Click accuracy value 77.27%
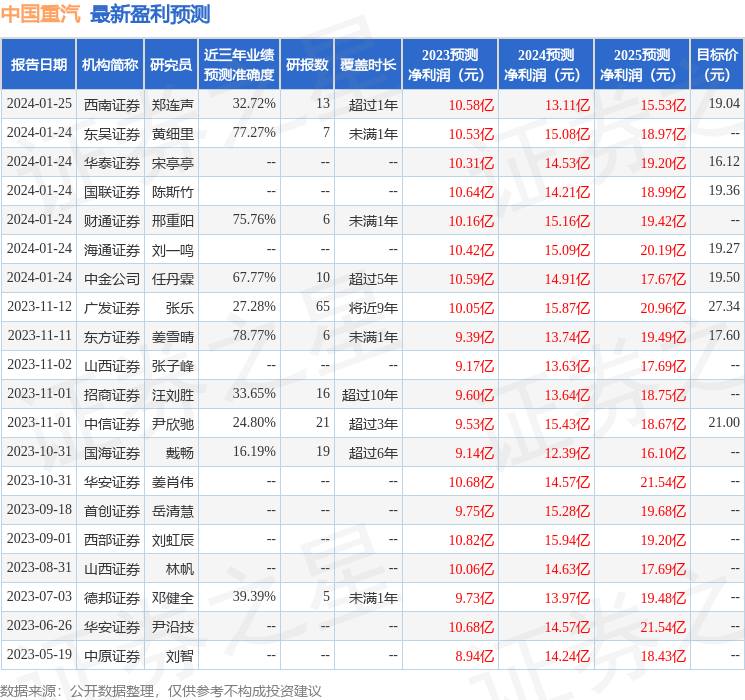 (x=254, y=132)
